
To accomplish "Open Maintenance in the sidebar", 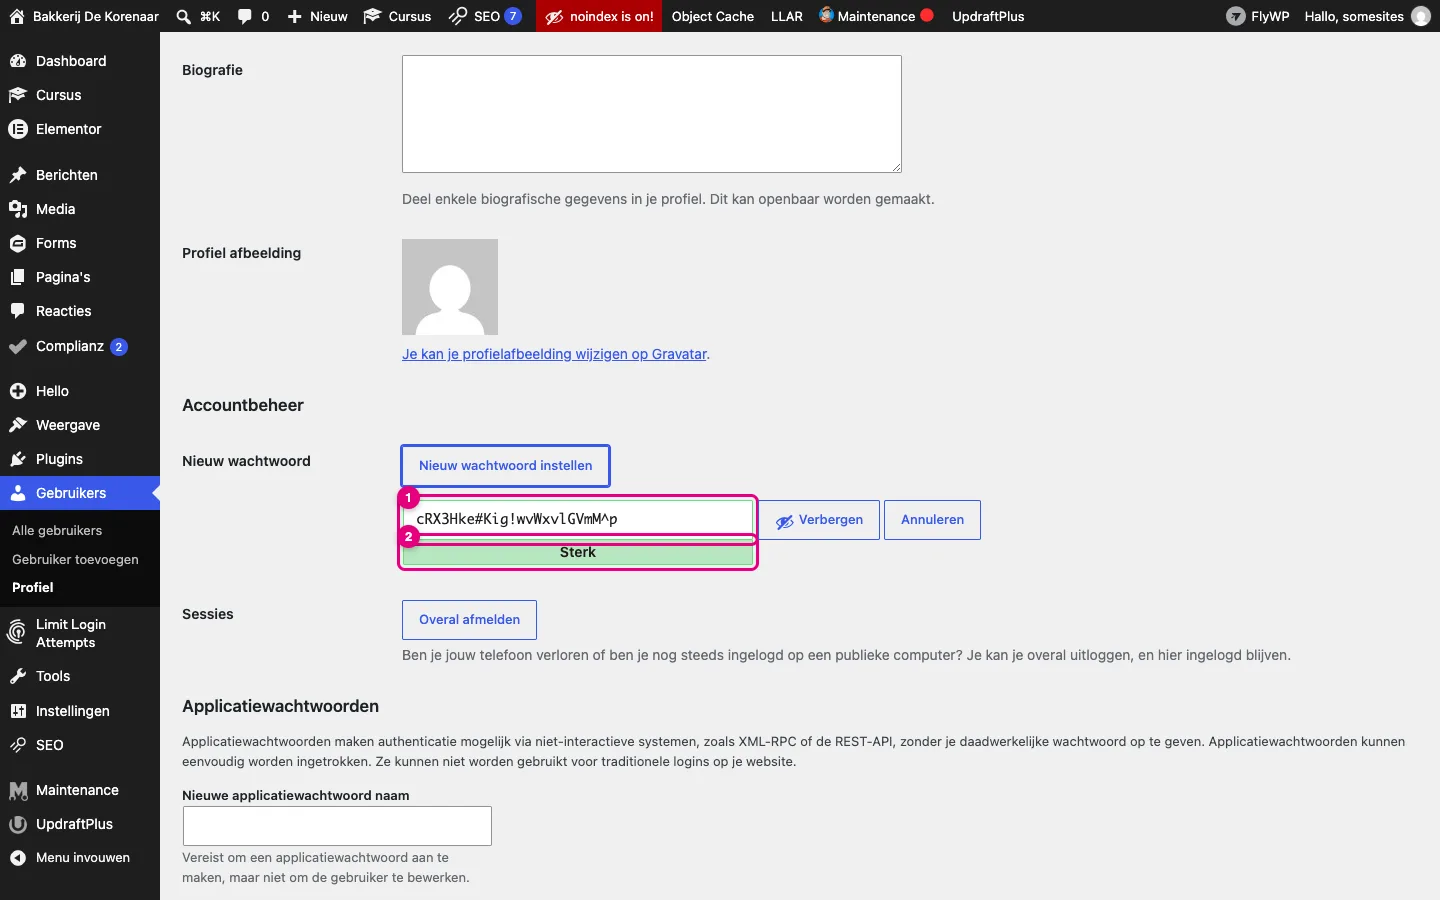I will pyautogui.click(x=80, y=790).
